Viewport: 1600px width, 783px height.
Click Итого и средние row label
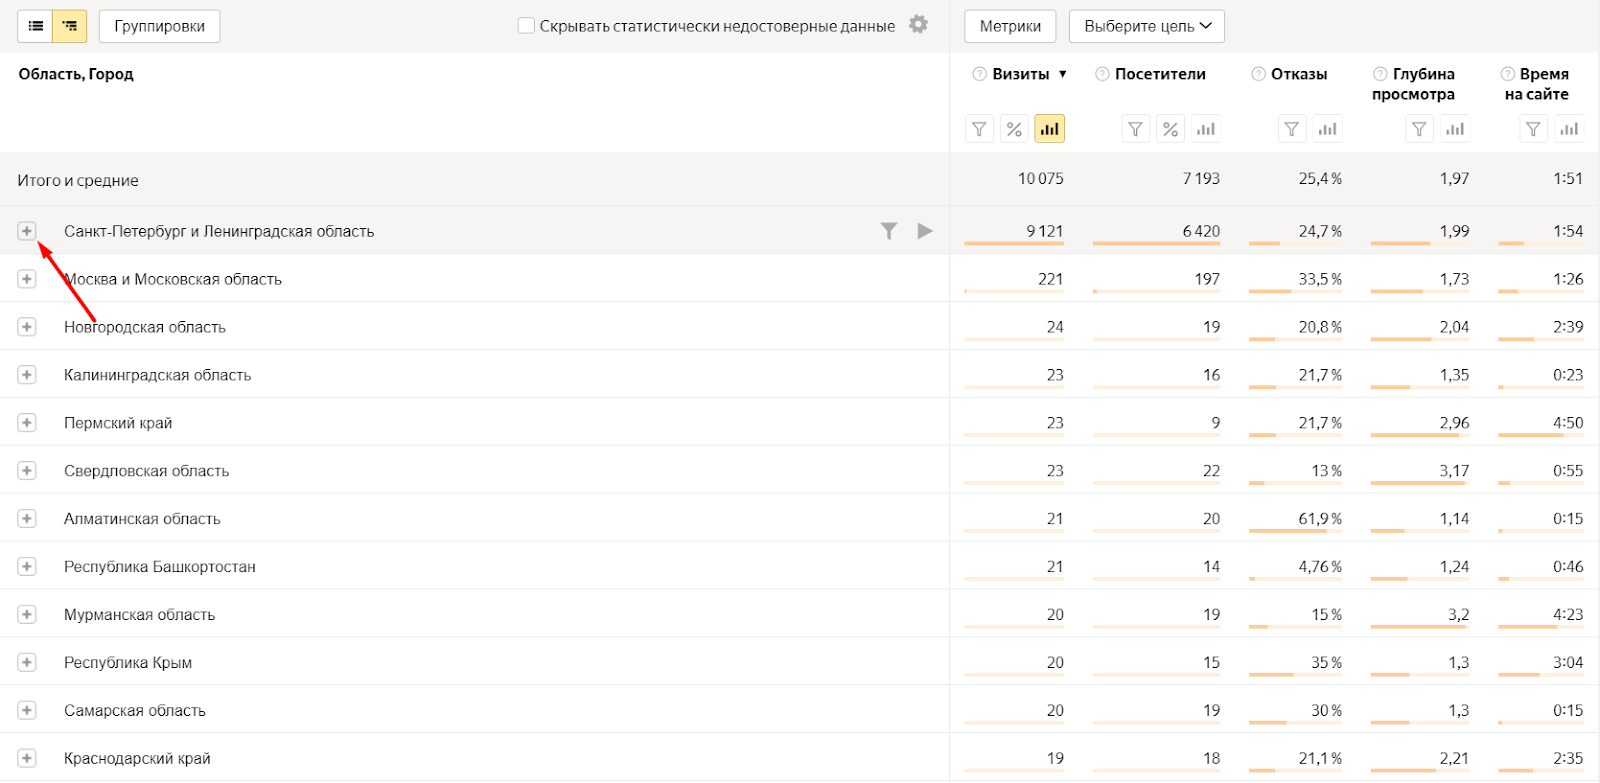[x=78, y=181]
